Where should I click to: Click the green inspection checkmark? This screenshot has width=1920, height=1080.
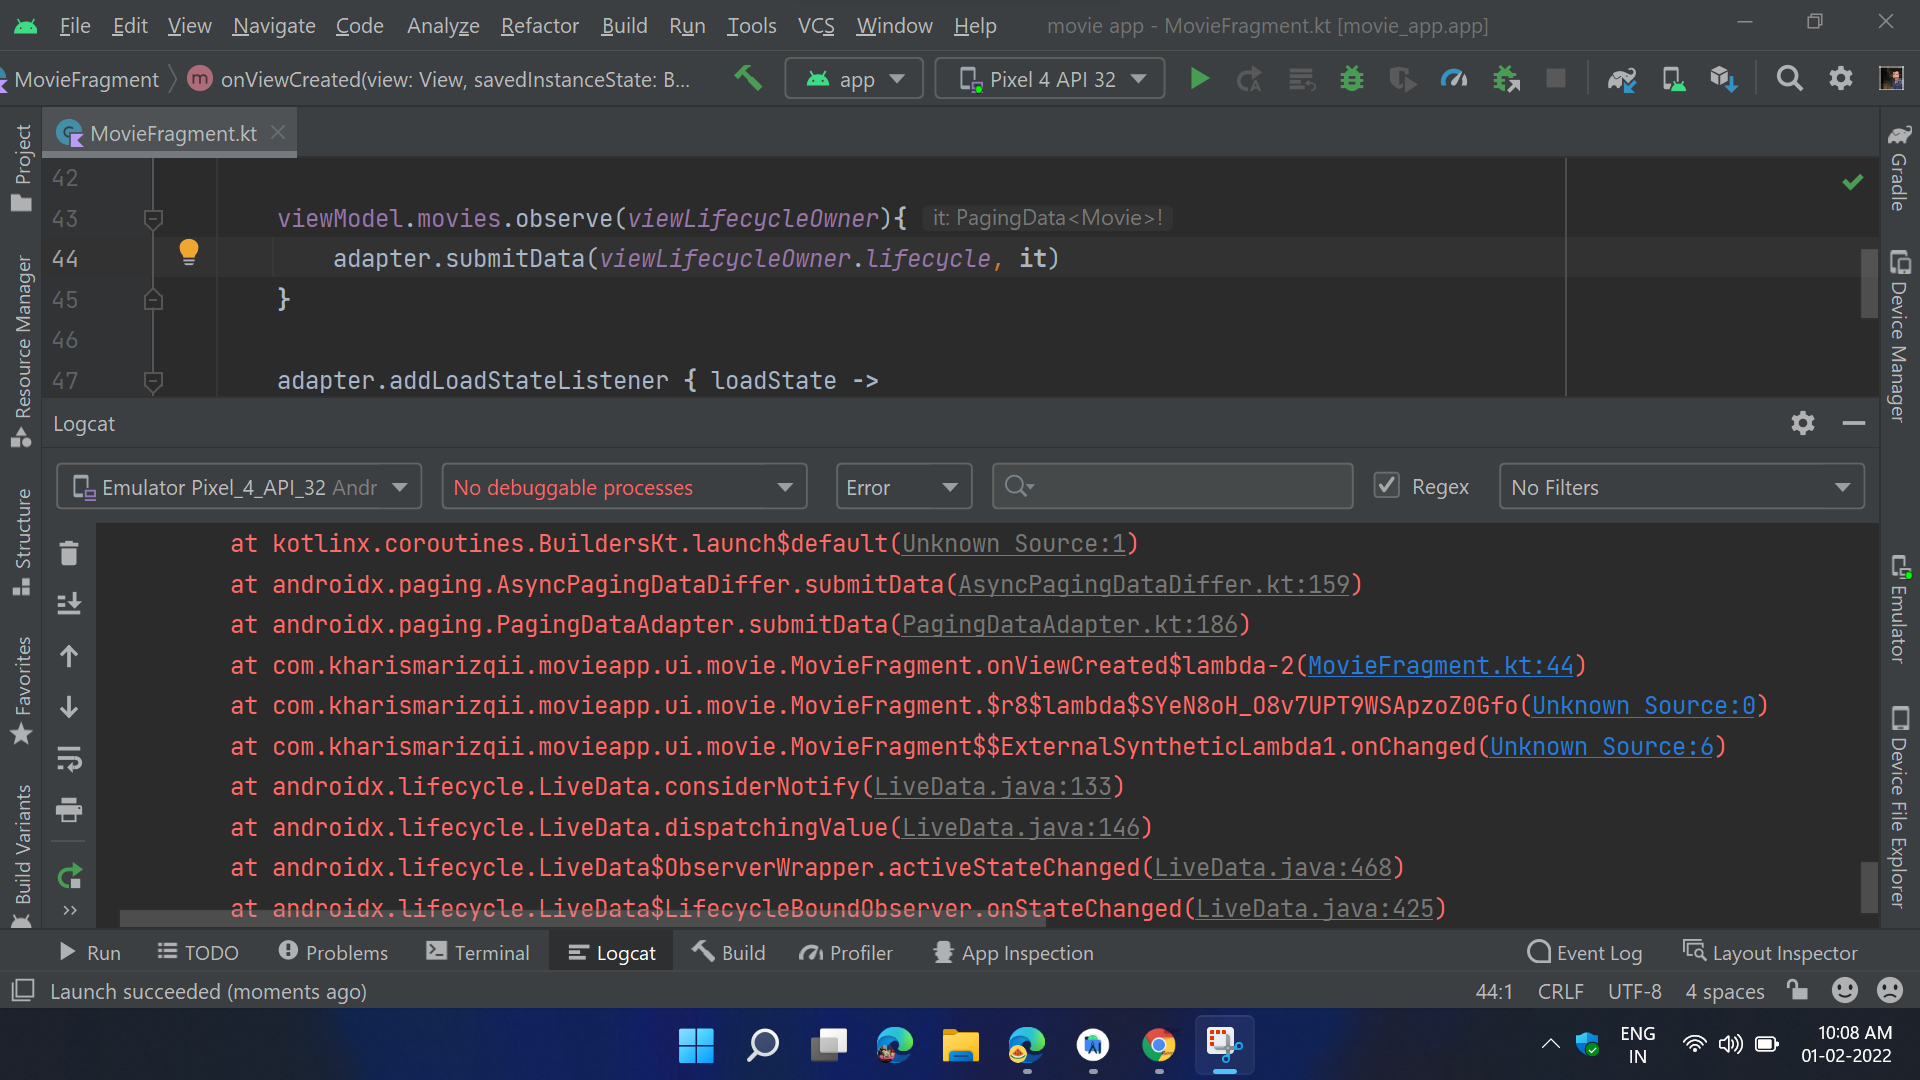coord(1853,182)
